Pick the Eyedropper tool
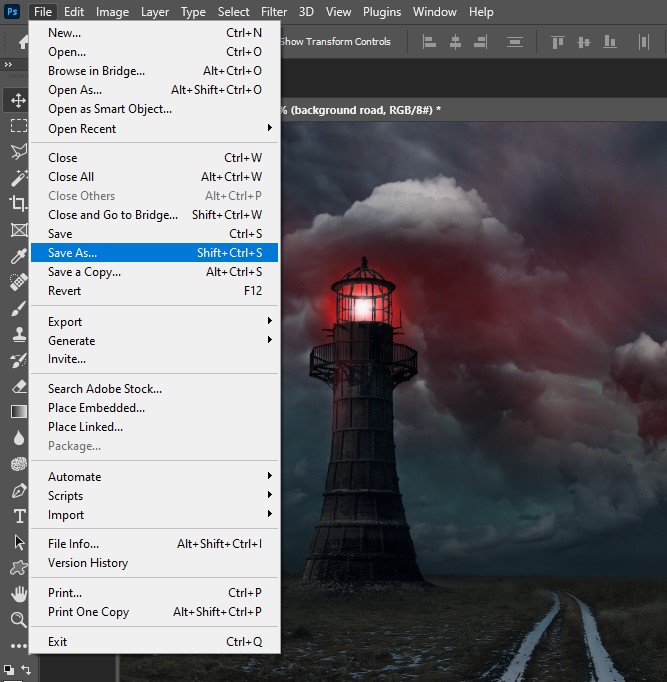The height and width of the screenshot is (682, 667). 18,257
